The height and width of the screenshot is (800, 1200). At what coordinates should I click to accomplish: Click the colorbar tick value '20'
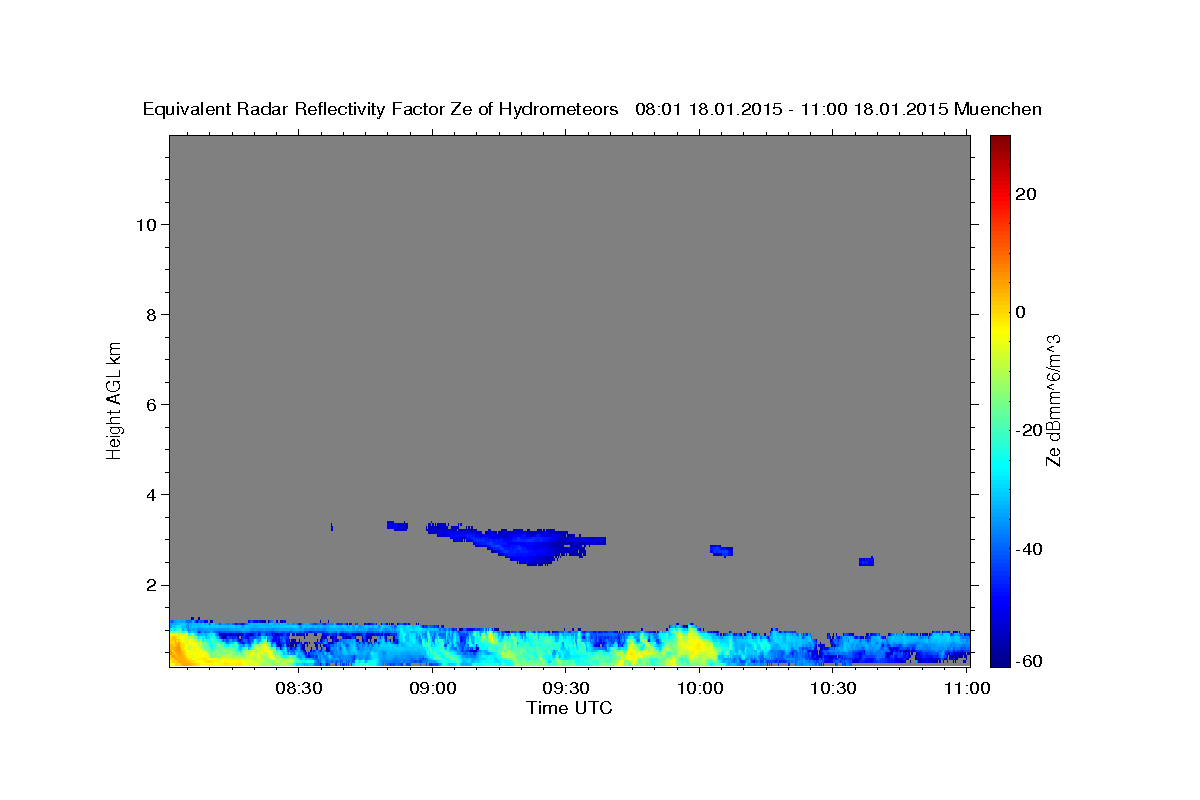1026,194
